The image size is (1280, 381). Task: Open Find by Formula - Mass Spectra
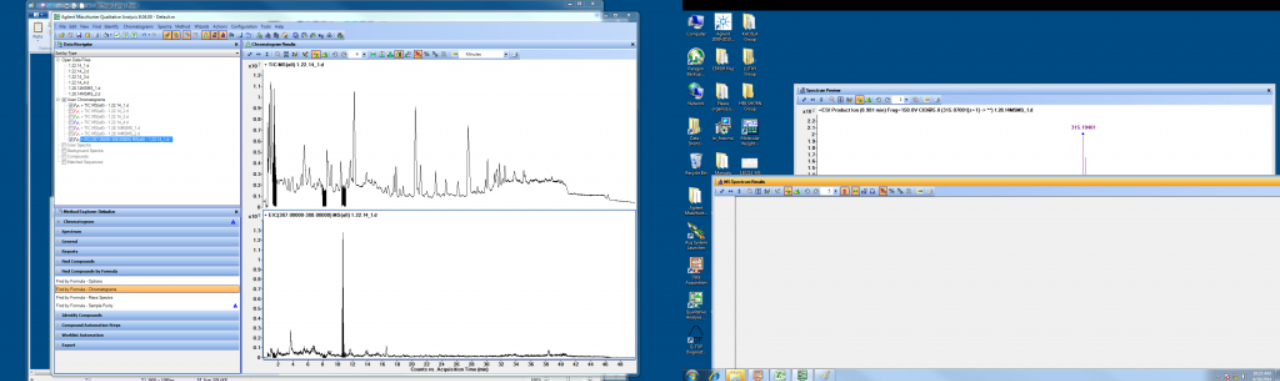tap(146, 297)
